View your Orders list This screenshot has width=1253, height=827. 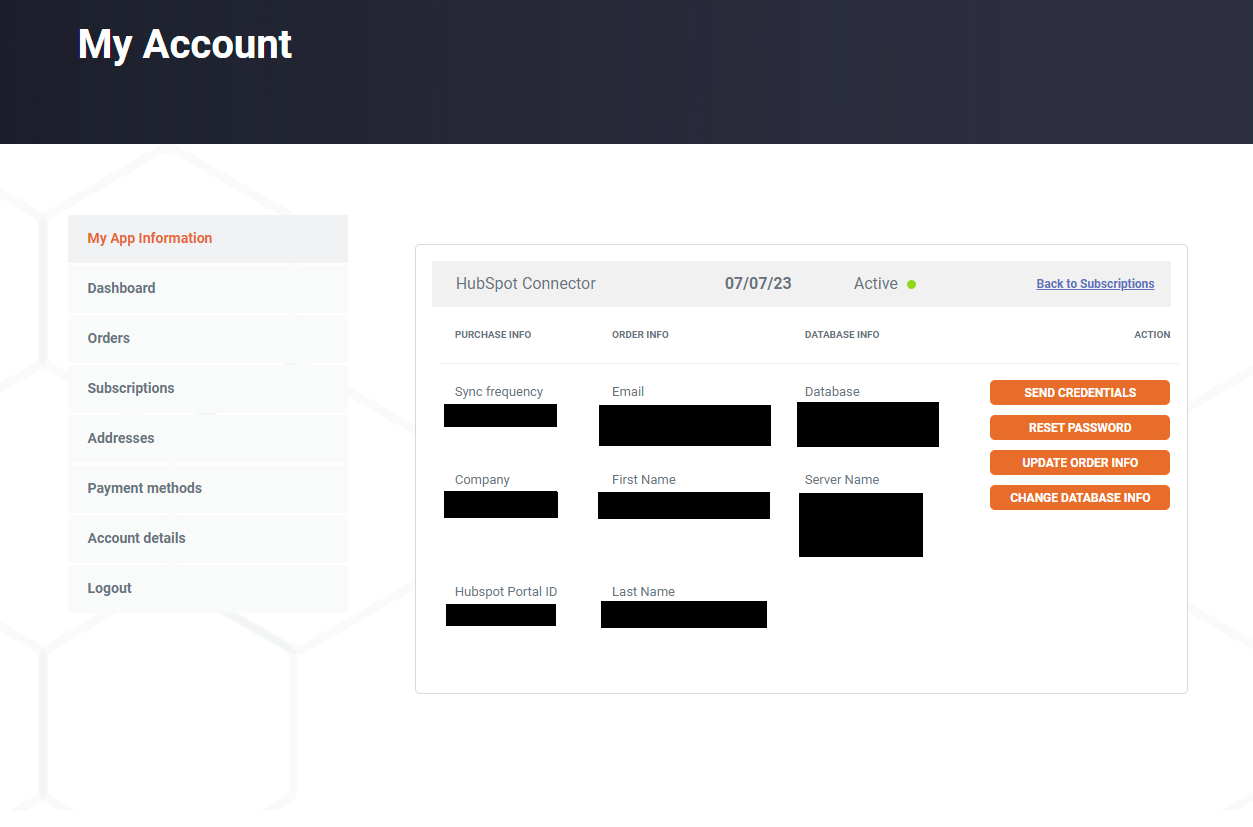click(108, 338)
